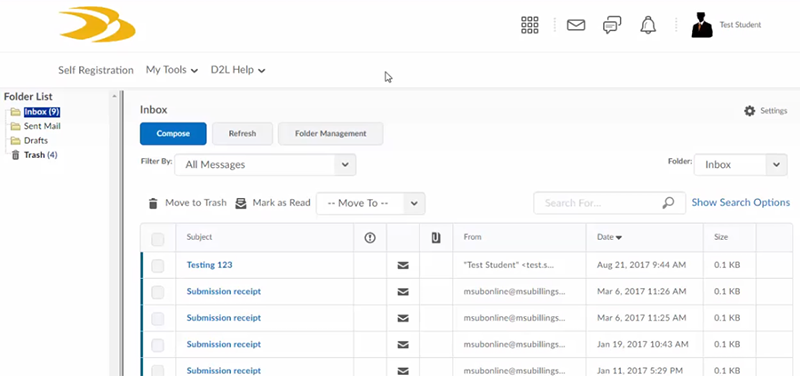Check the Testing 123 message checkbox

(158, 265)
